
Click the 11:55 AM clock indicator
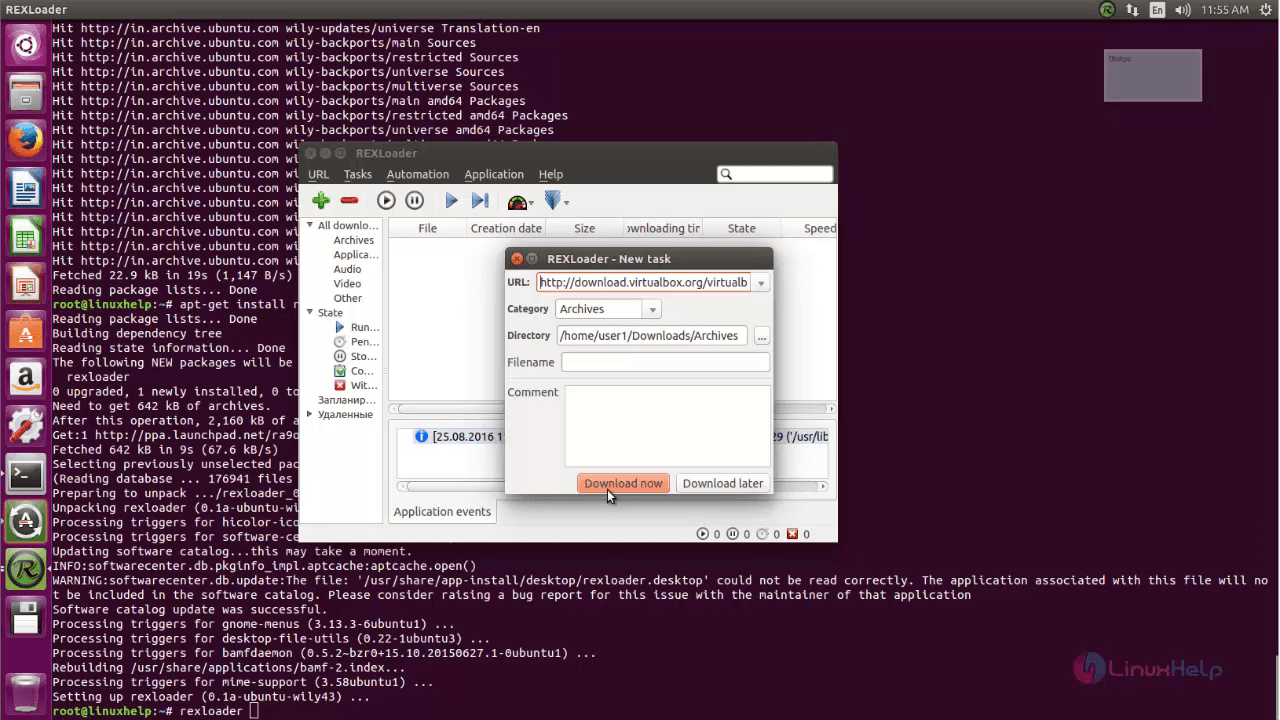click(1223, 10)
